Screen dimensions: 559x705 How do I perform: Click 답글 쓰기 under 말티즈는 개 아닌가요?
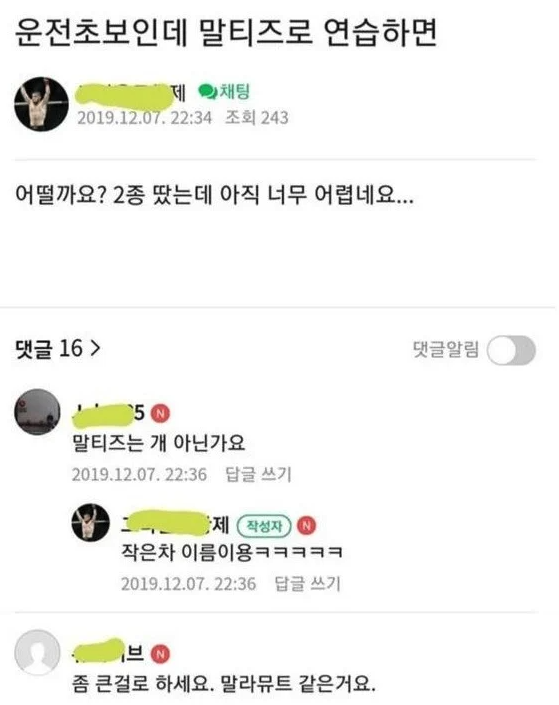[x=258, y=474]
